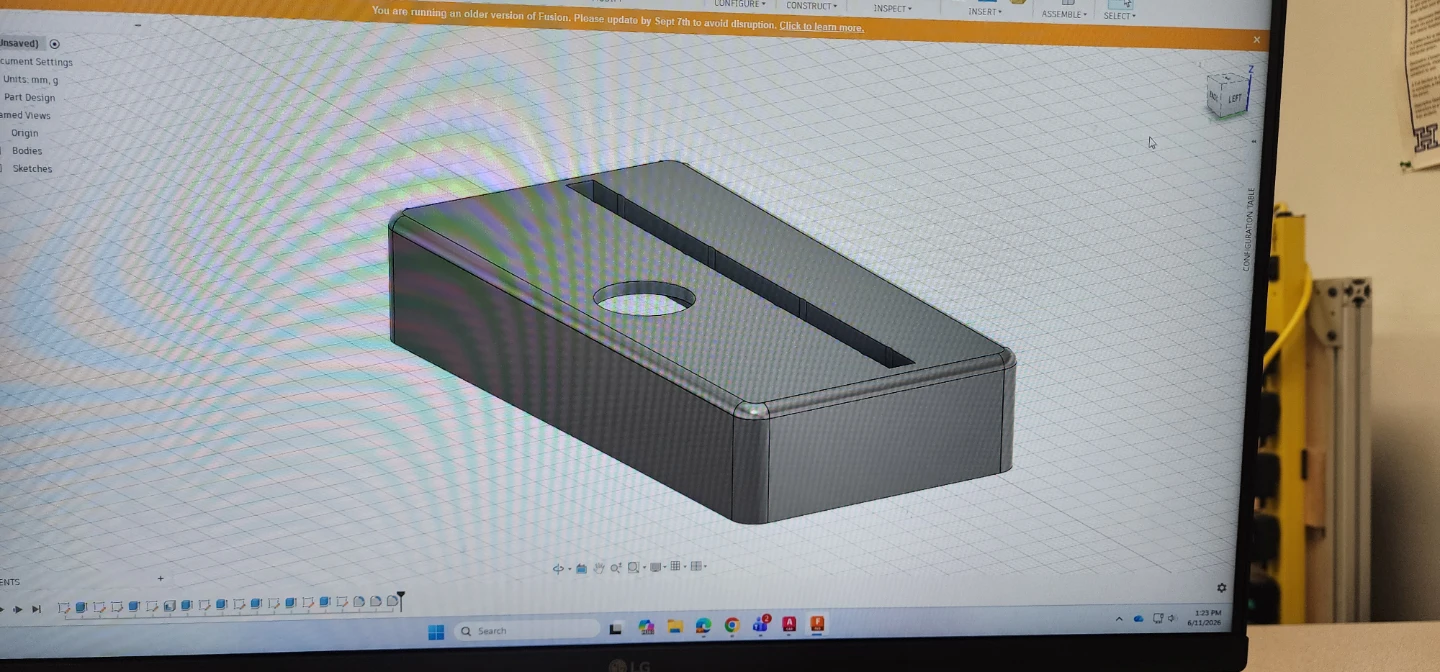Select Origin folder in browser tree
Screen dimensions: 1440x672
(24, 133)
